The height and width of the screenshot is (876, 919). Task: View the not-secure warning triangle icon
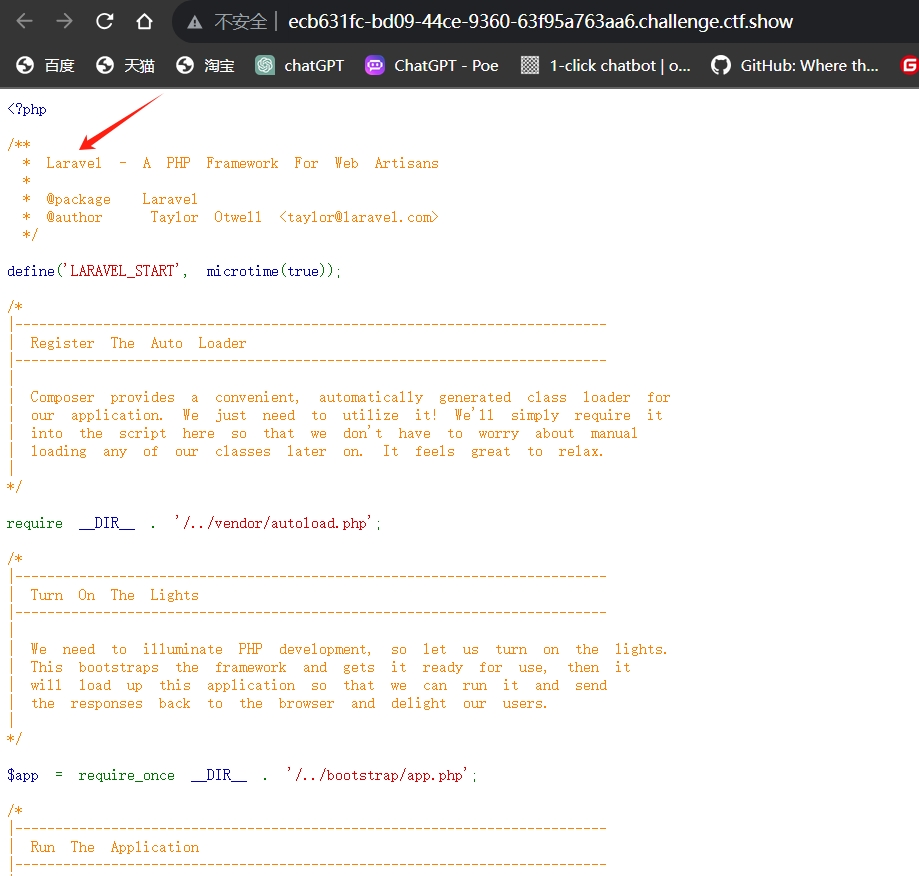click(195, 23)
